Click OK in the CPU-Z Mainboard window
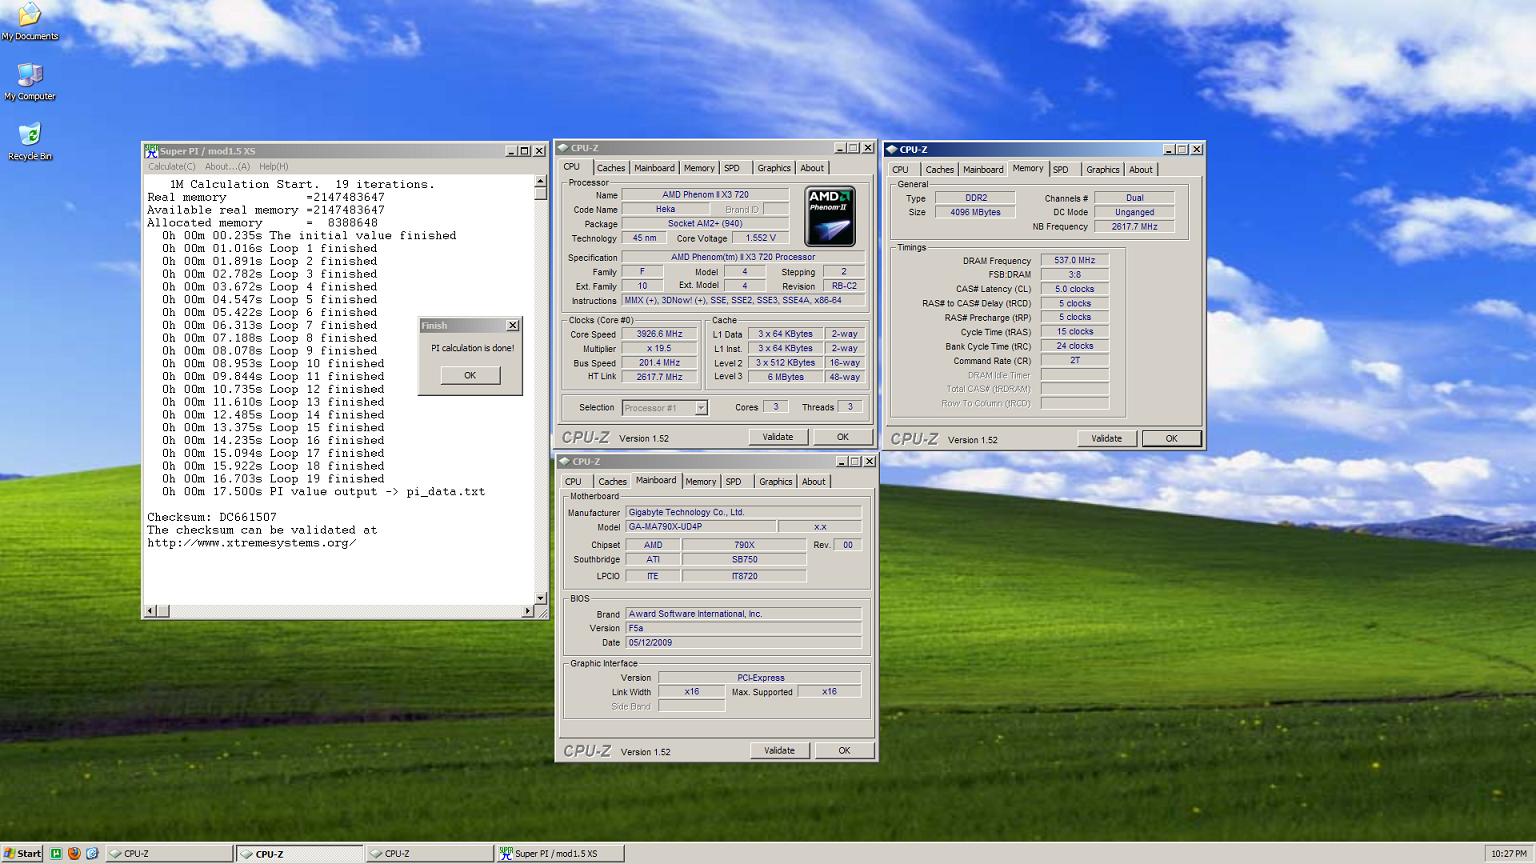The image size is (1536, 864). 844,750
